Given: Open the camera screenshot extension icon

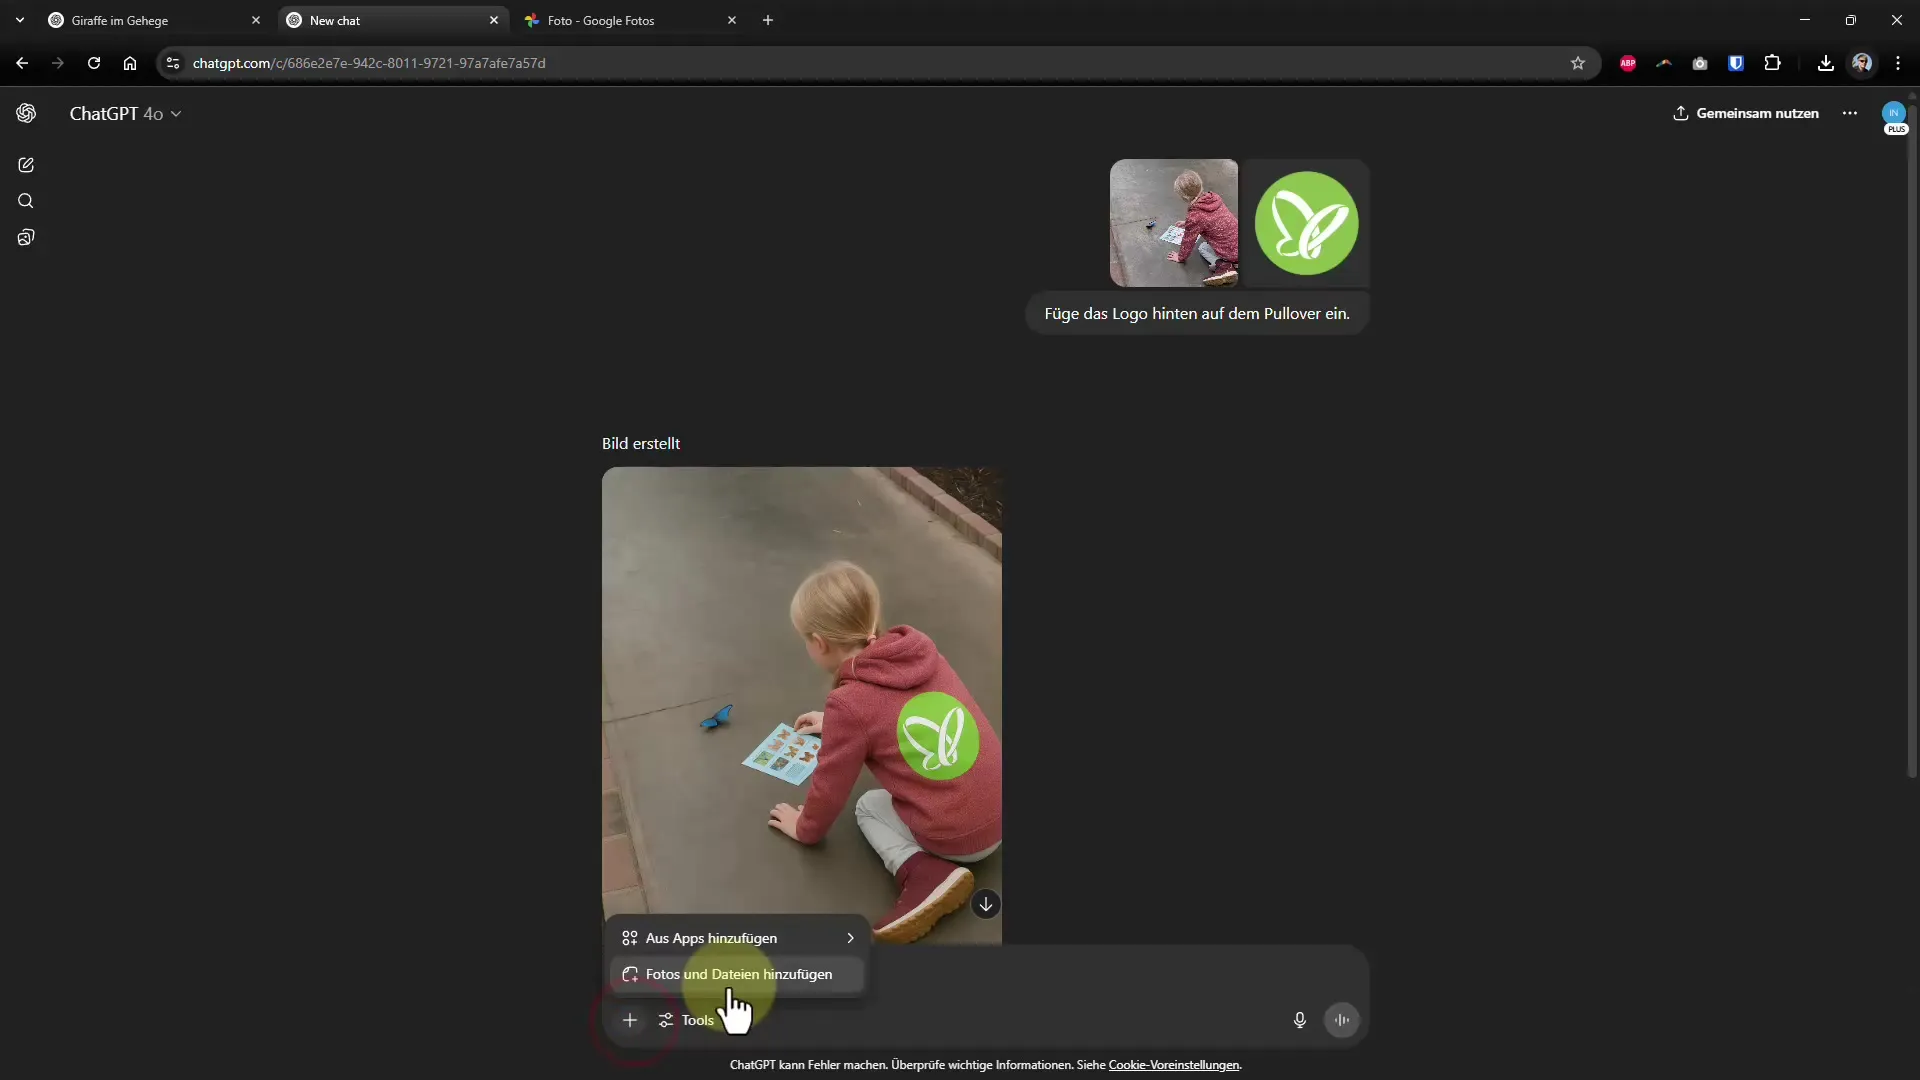Looking at the screenshot, I should pos(1700,63).
